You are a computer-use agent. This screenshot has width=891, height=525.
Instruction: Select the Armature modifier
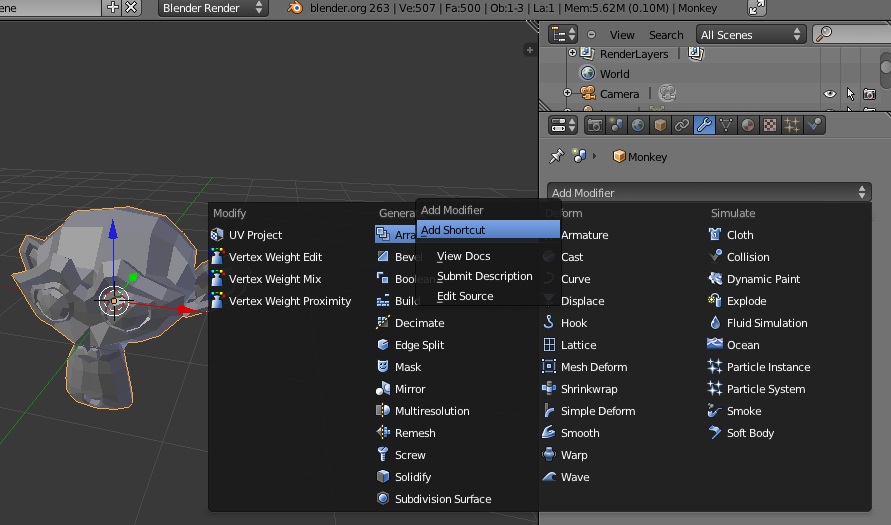click(x=584, y=235)
